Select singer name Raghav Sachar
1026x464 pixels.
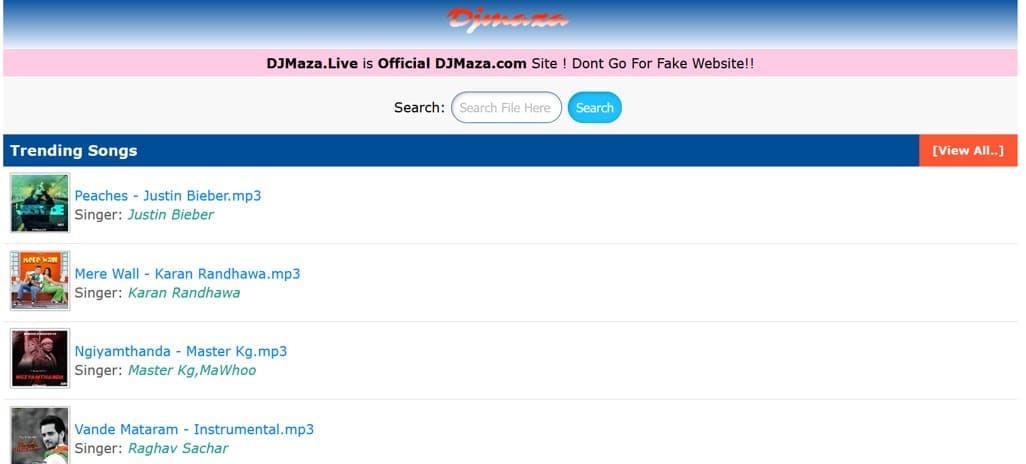coord(178,449)
